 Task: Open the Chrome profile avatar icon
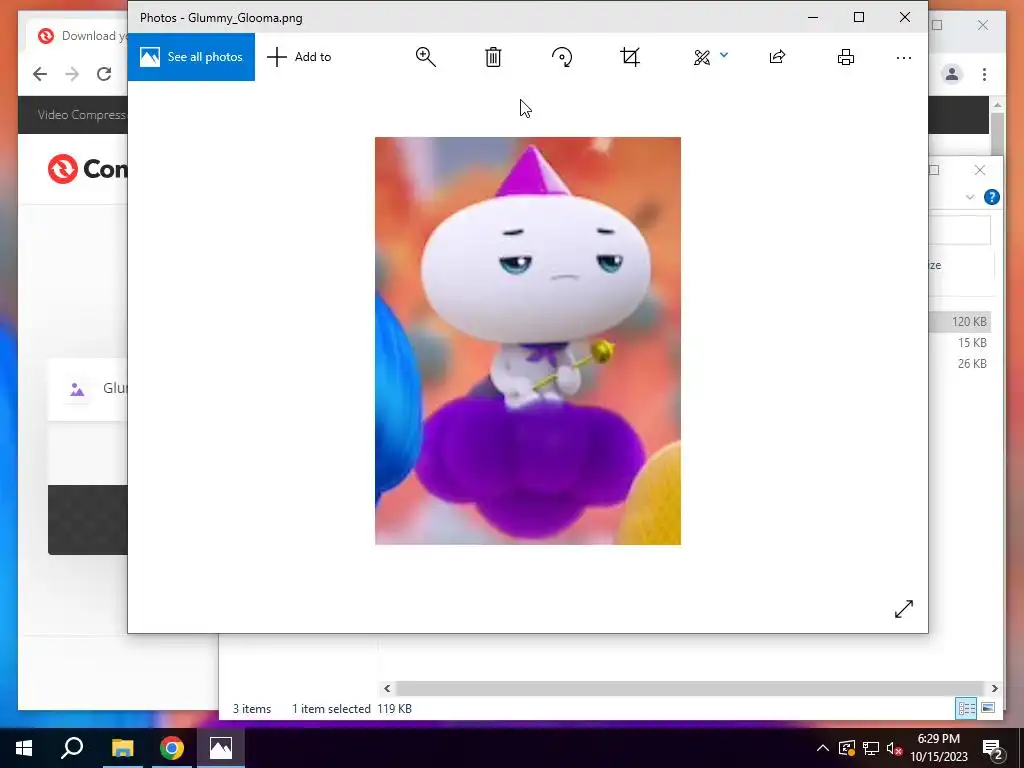point(952,74)
